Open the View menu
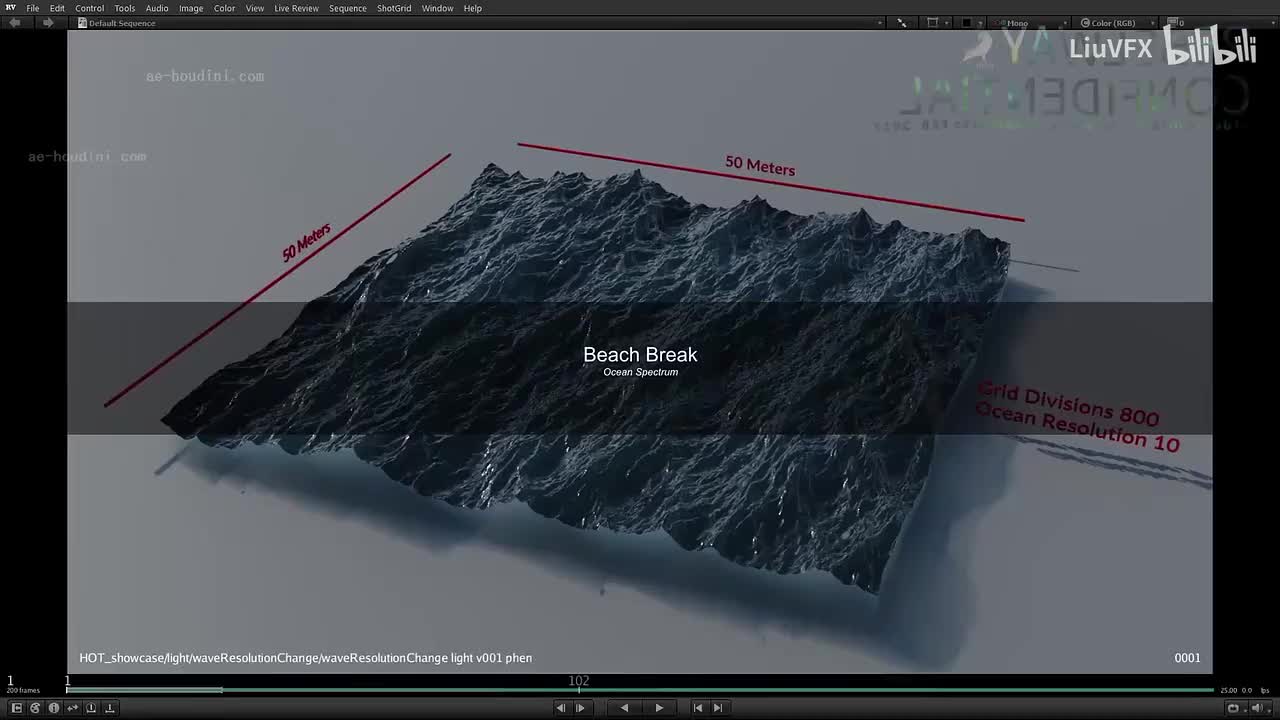 [255, 8]
